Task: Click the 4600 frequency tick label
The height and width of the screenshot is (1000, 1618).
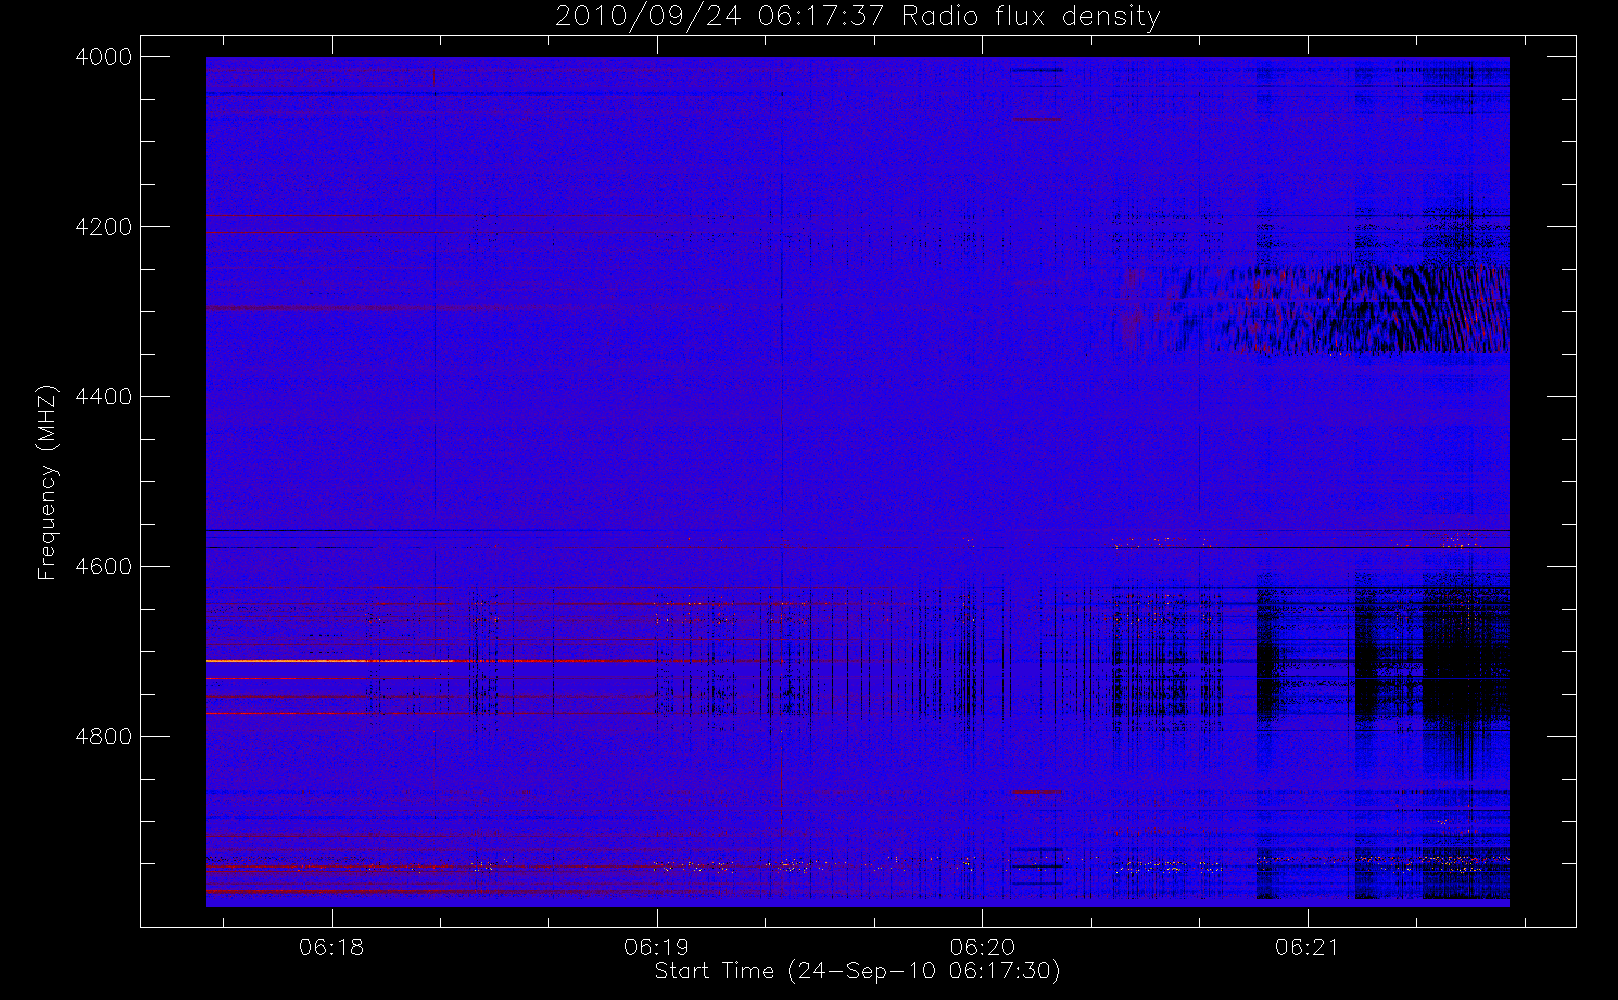Action: pyautogui.click(x=104, y=567)
